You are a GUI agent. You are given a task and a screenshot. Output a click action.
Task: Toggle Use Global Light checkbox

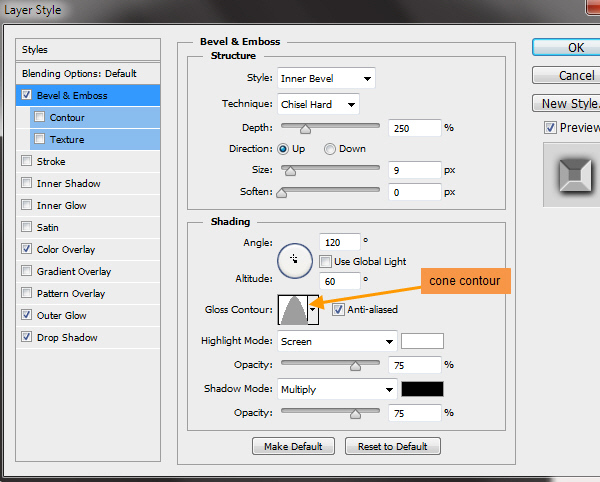[x=326, y=262]
